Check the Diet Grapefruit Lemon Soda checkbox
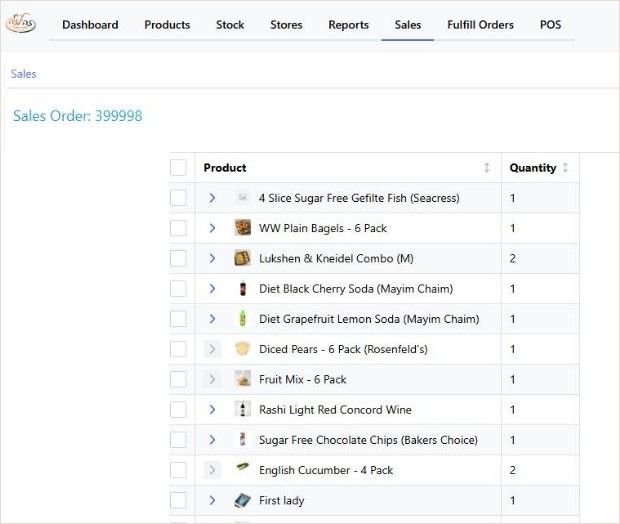This screenshot has width=620, height=524. pyautogui.click(x=178, y=319)
